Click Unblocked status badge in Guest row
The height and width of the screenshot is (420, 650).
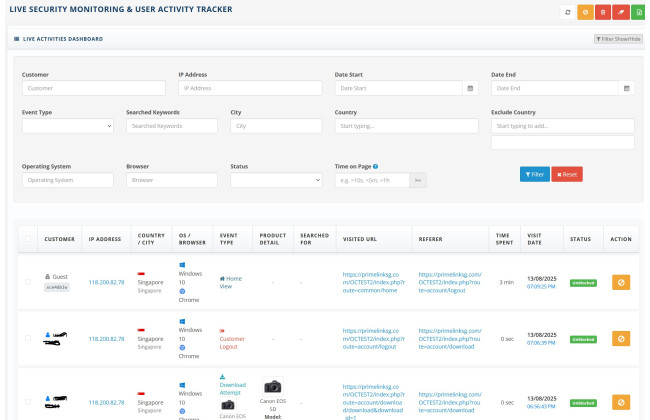583,283
